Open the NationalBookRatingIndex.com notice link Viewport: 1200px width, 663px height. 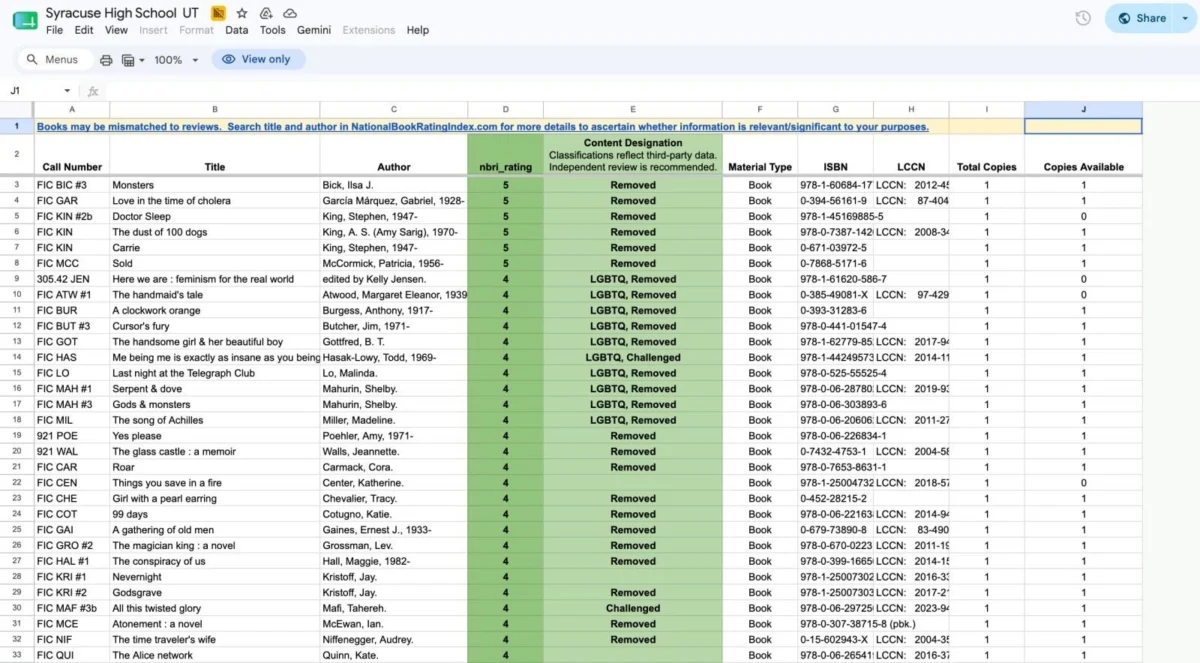(483, 127)
